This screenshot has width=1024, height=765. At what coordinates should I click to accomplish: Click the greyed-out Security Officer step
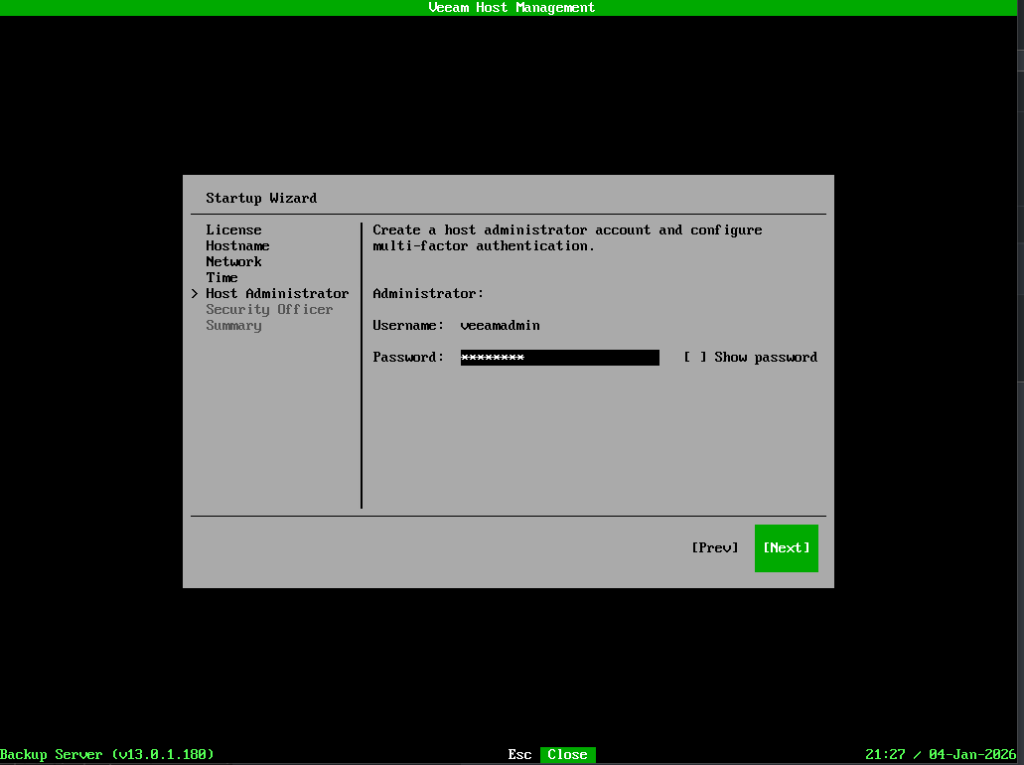coord(269,310)
